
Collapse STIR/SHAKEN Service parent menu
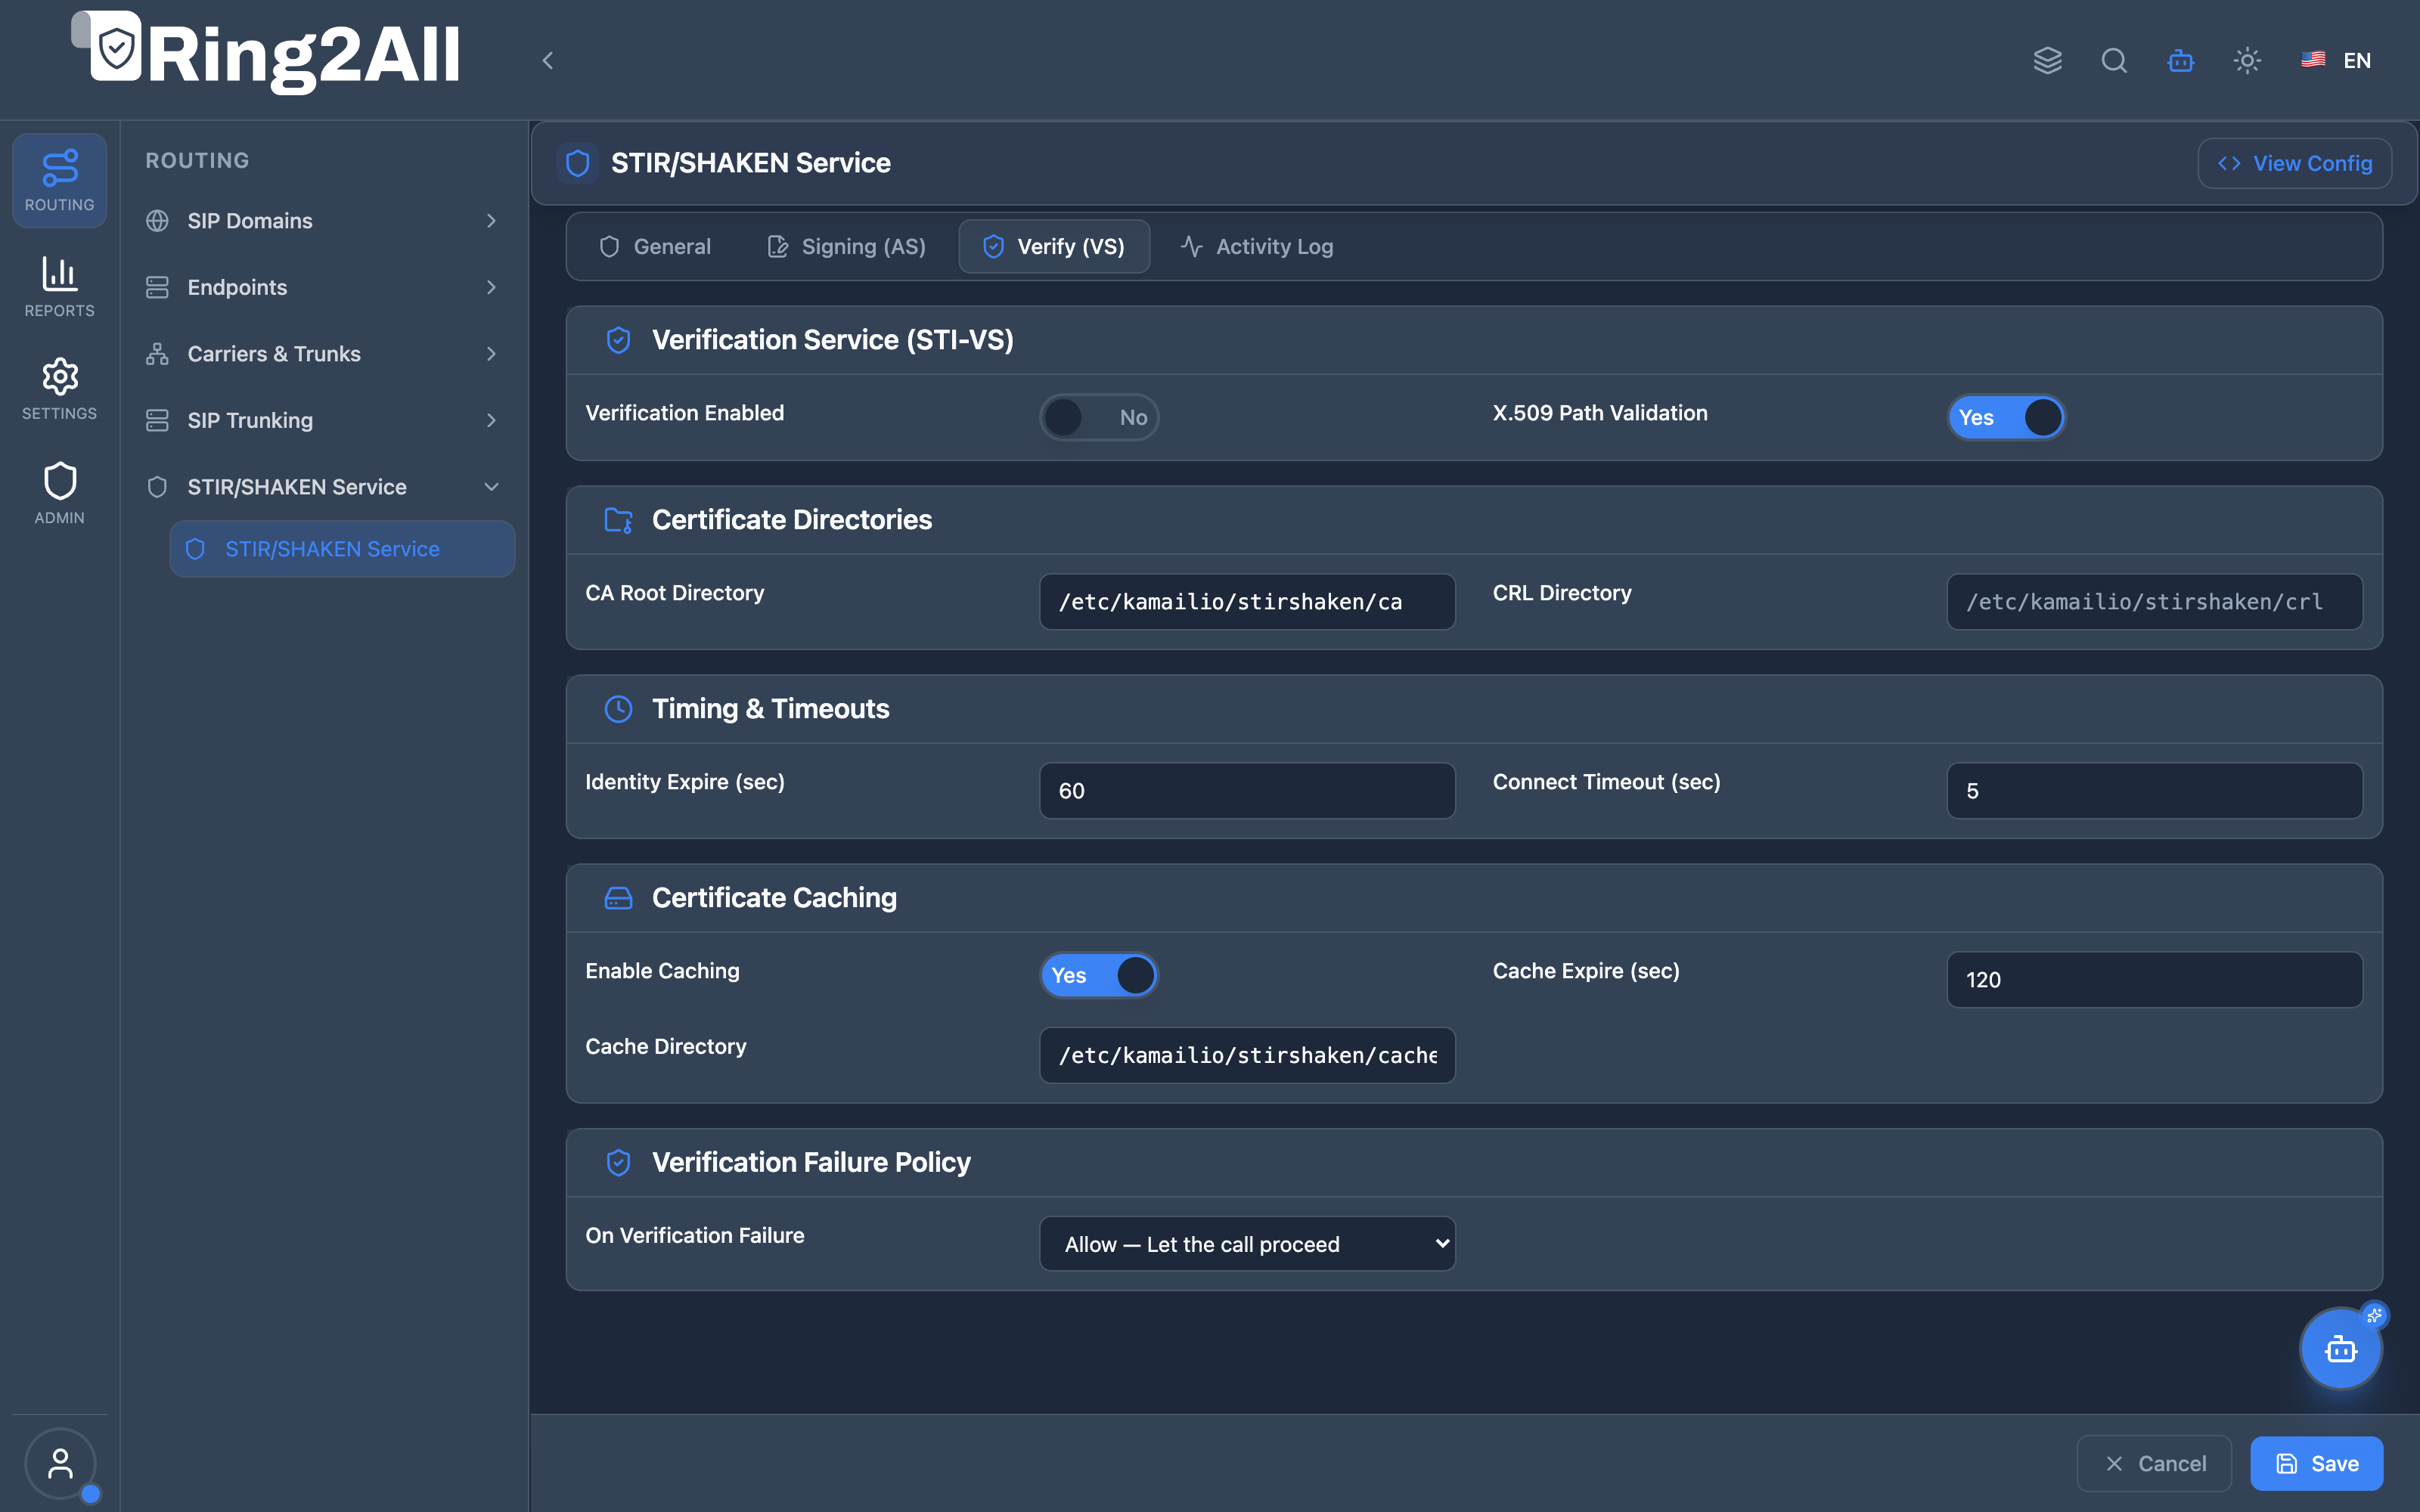tap(323, 487)
